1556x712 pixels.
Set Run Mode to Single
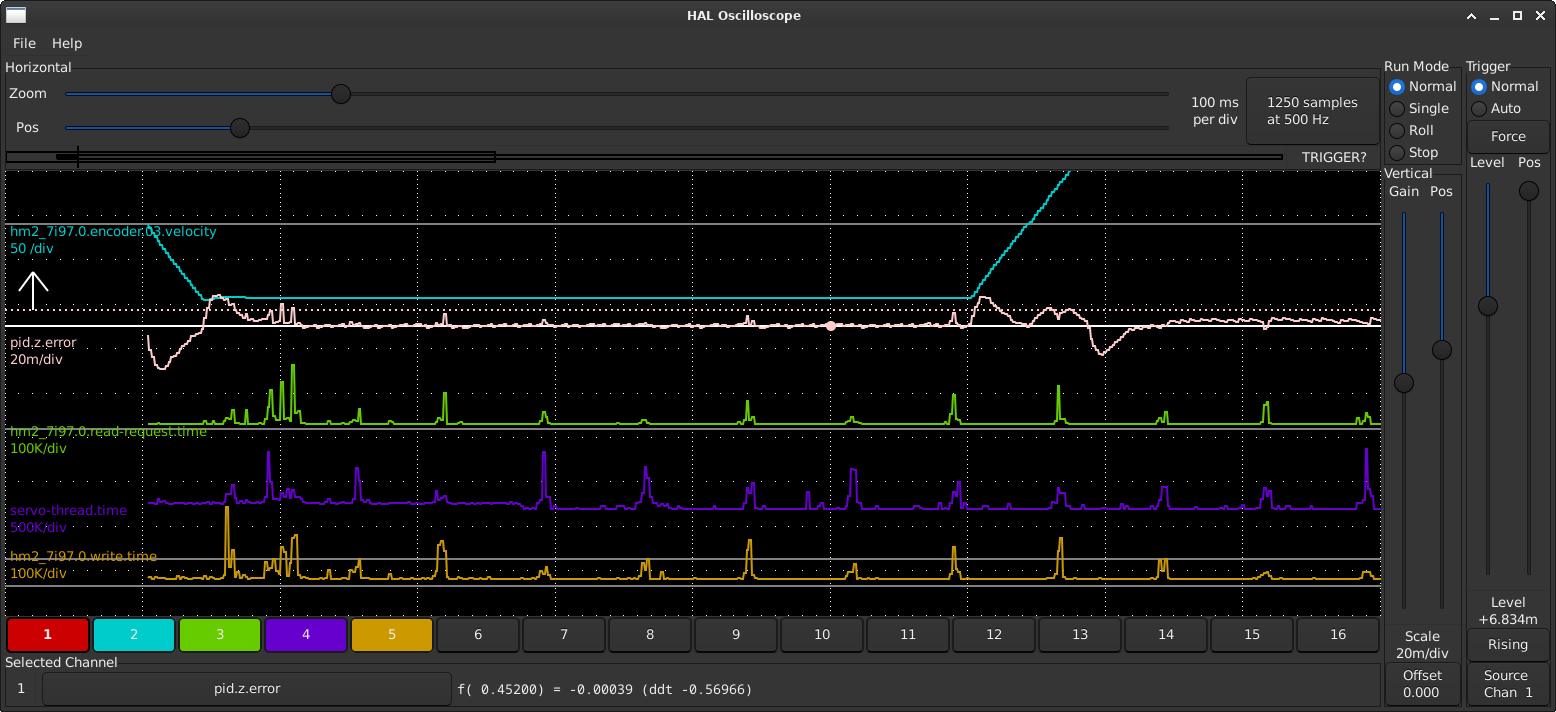[x=1397, y=109]
